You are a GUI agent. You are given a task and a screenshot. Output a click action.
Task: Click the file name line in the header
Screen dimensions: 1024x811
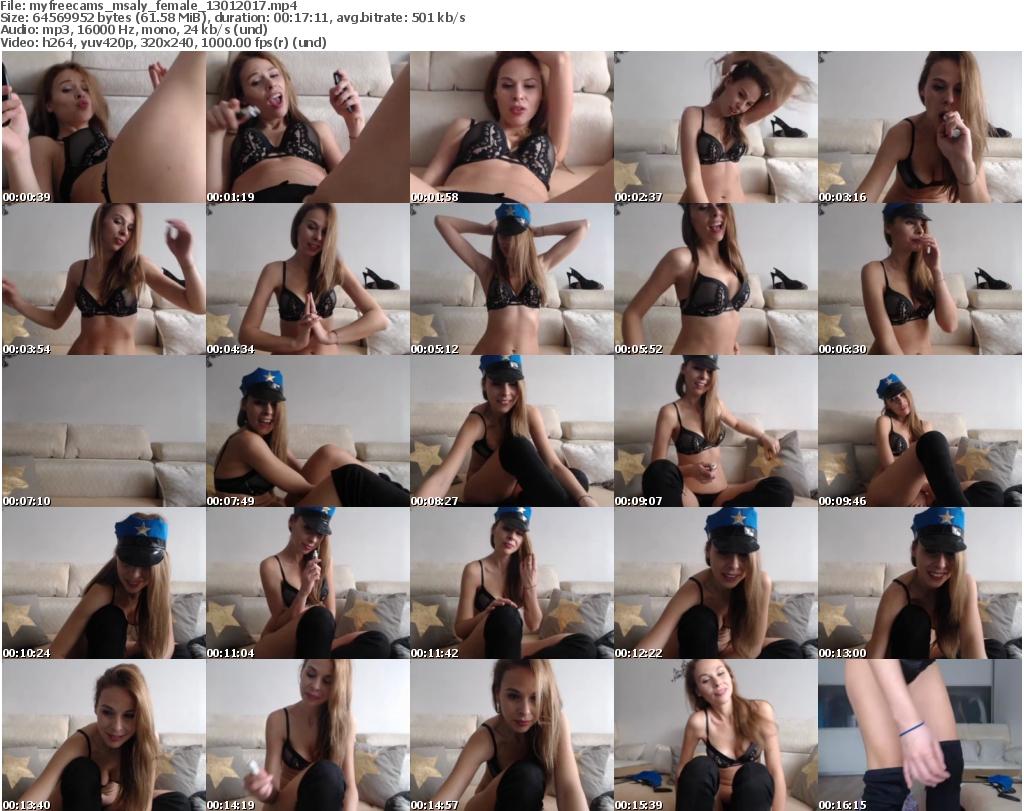(149, 6)
